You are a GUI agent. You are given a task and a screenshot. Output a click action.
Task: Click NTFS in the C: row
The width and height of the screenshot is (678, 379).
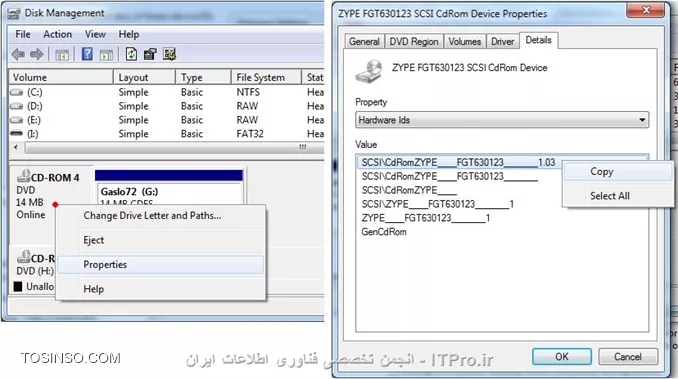pos(248,92)
